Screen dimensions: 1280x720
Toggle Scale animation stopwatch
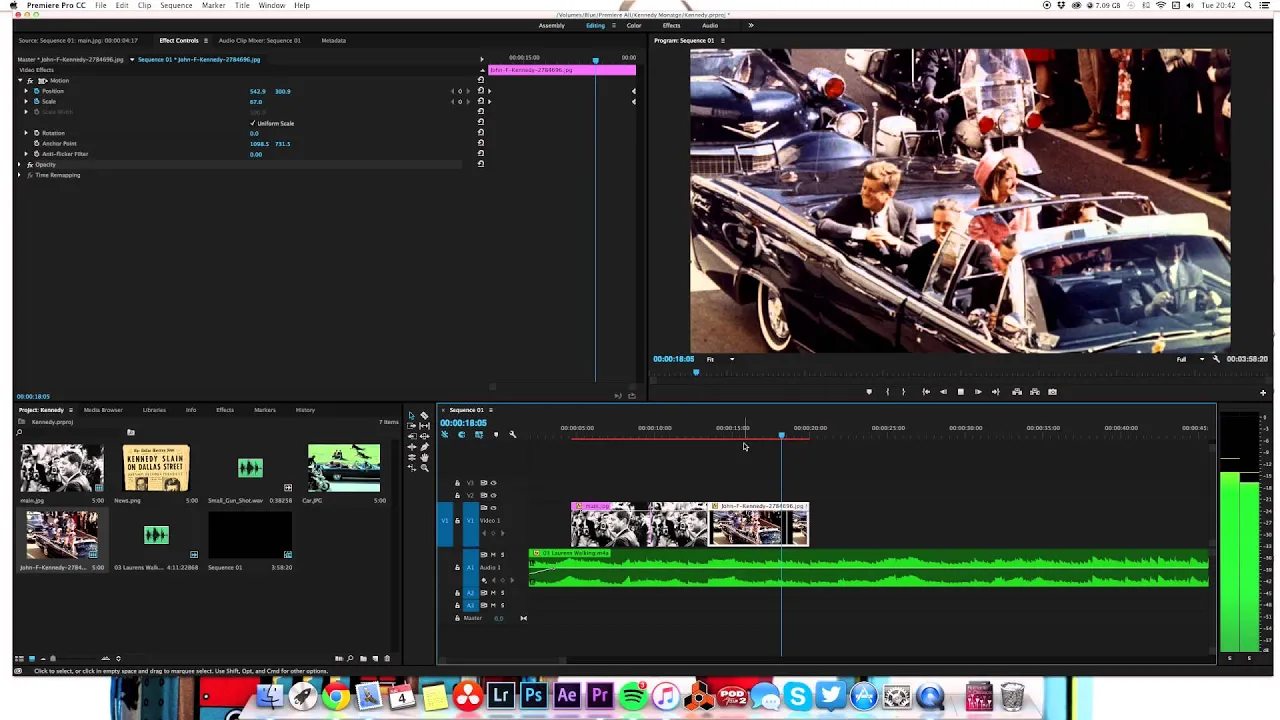(x=37, y=101)
